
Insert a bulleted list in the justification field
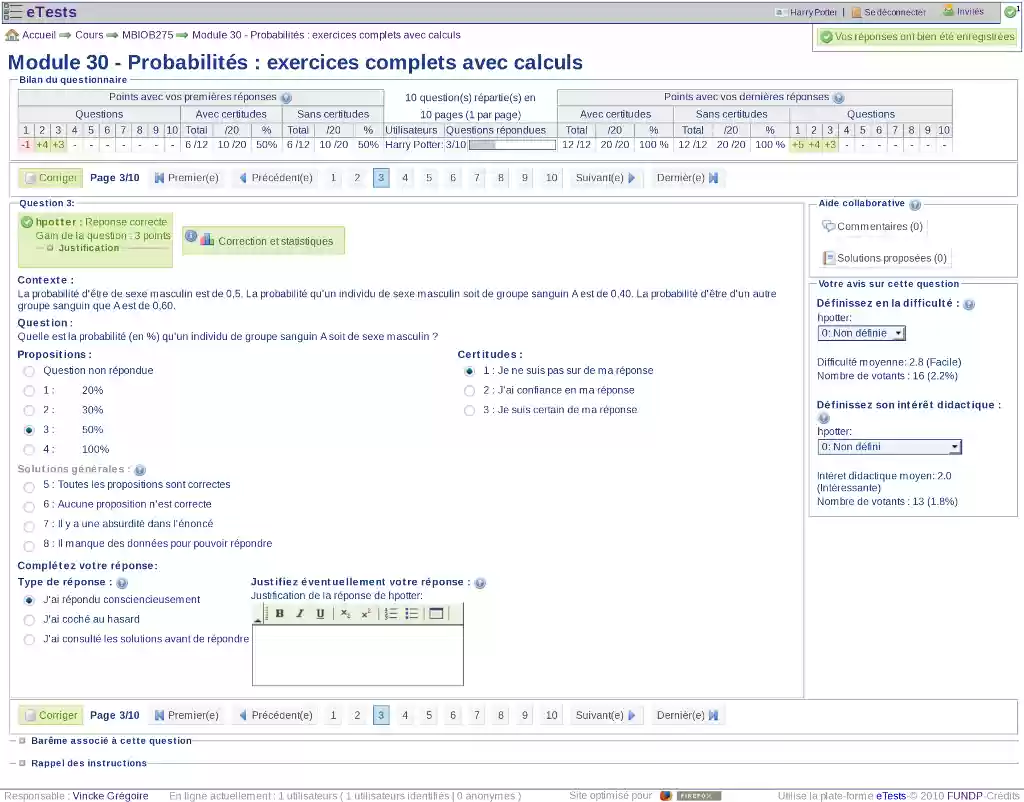(412, 613)
